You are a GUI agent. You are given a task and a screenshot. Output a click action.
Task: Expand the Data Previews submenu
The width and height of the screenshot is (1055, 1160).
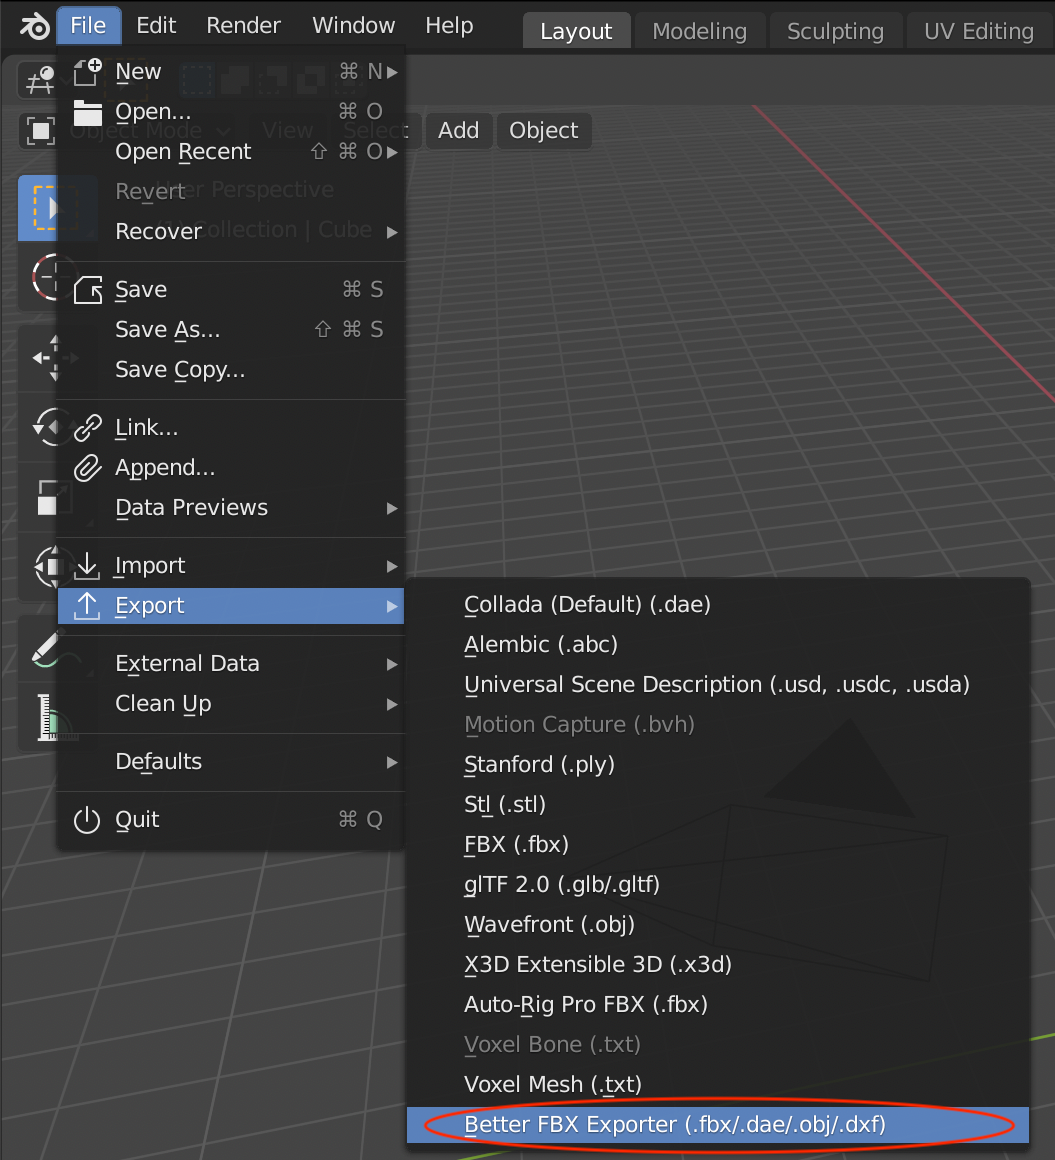point(232,508)
